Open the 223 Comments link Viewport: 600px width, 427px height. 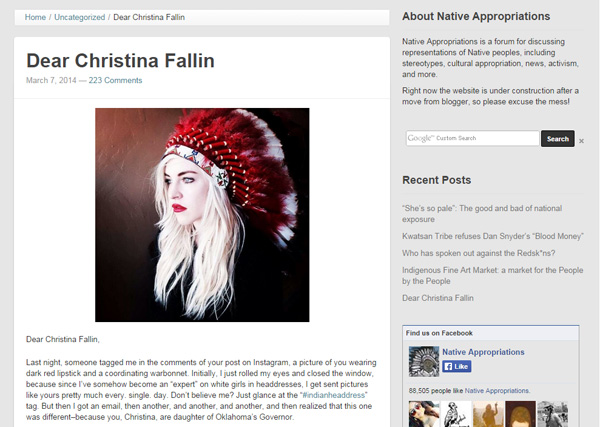pos(115,80)
